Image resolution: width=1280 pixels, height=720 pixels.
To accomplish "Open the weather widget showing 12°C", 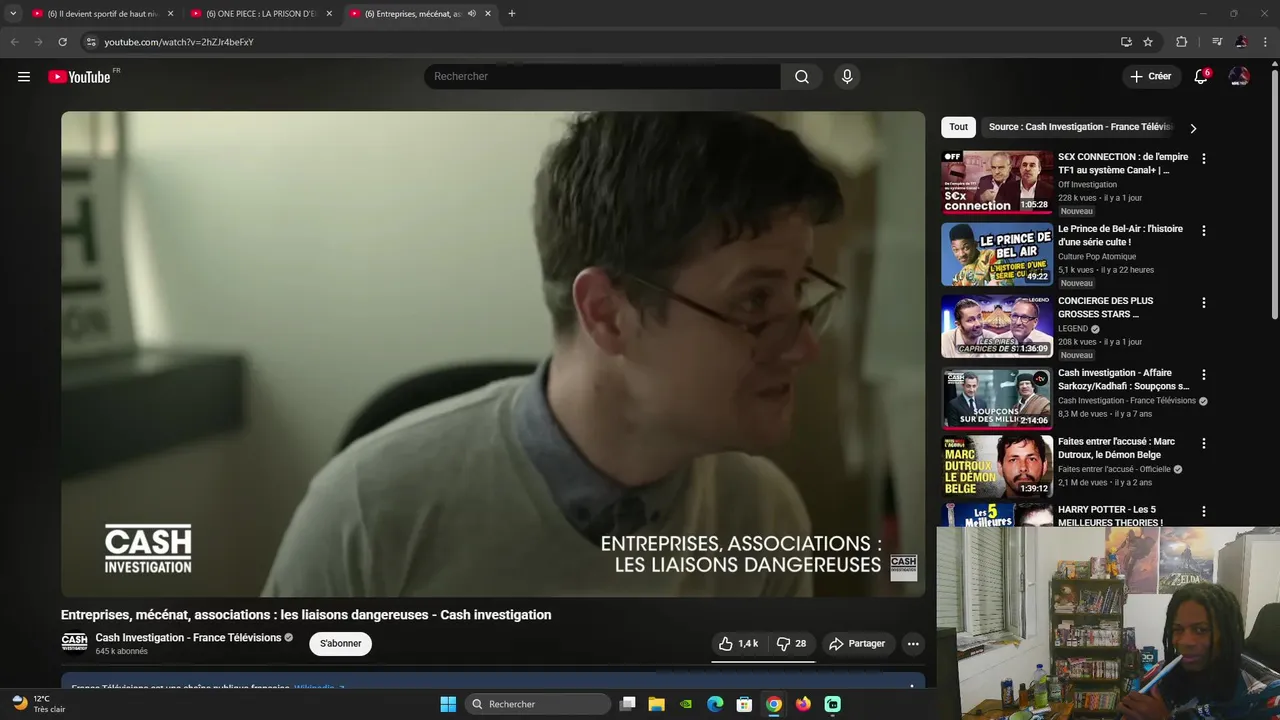I will pos(38,704).
